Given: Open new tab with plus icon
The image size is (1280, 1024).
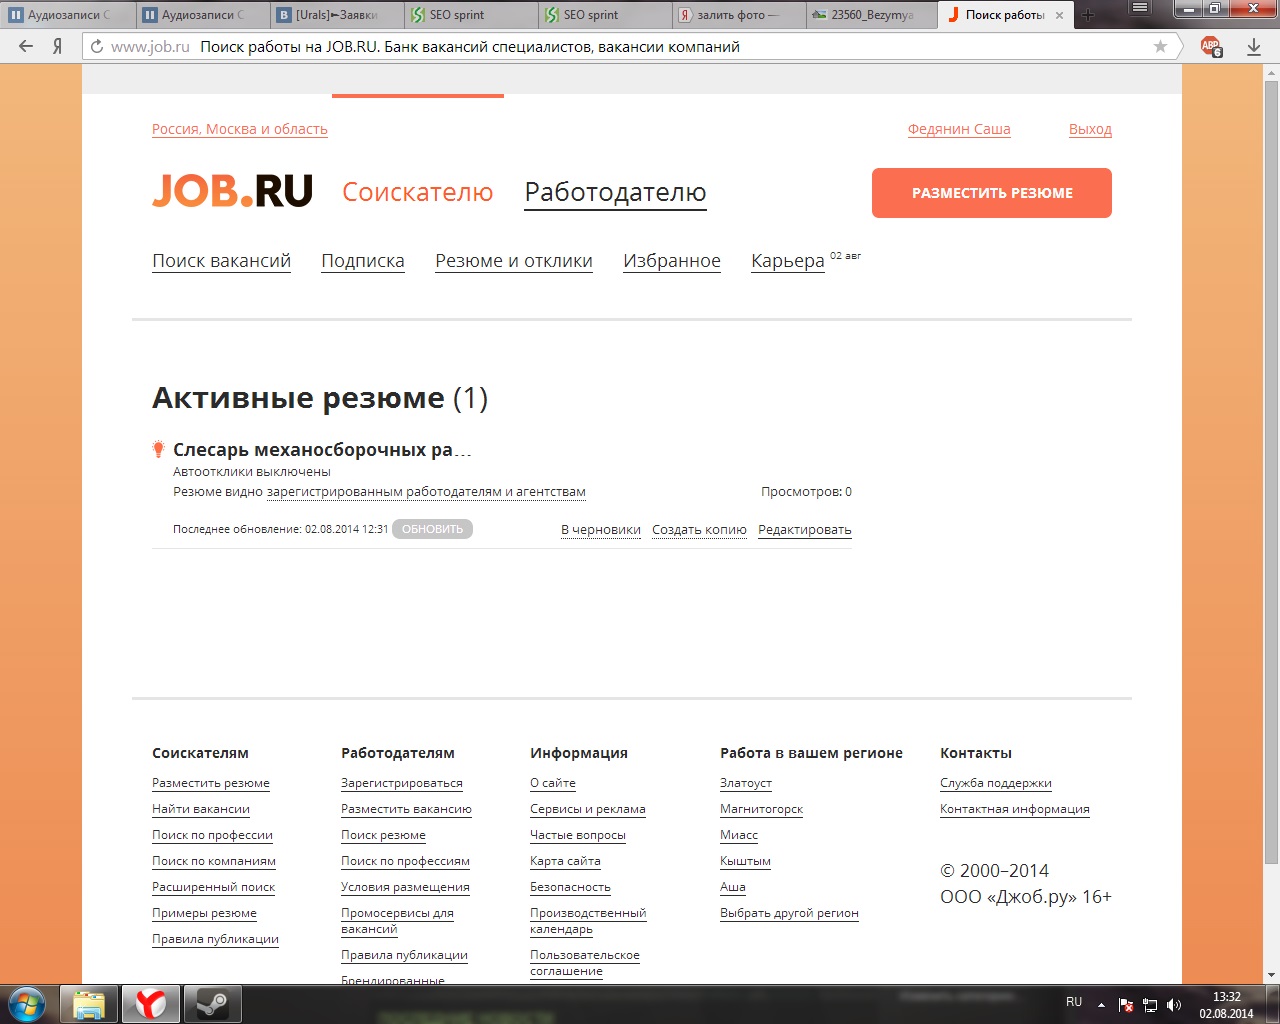Looking at the screenshot, I should point(1088,15).
